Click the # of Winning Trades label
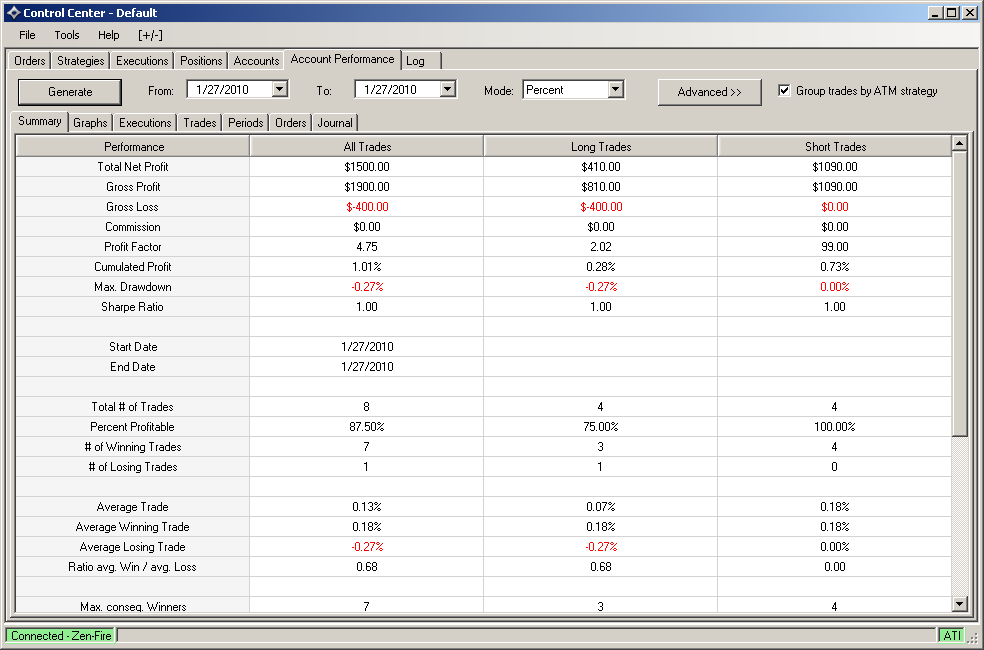This screenshot has height=650, width=984. (x=132, y=447)
